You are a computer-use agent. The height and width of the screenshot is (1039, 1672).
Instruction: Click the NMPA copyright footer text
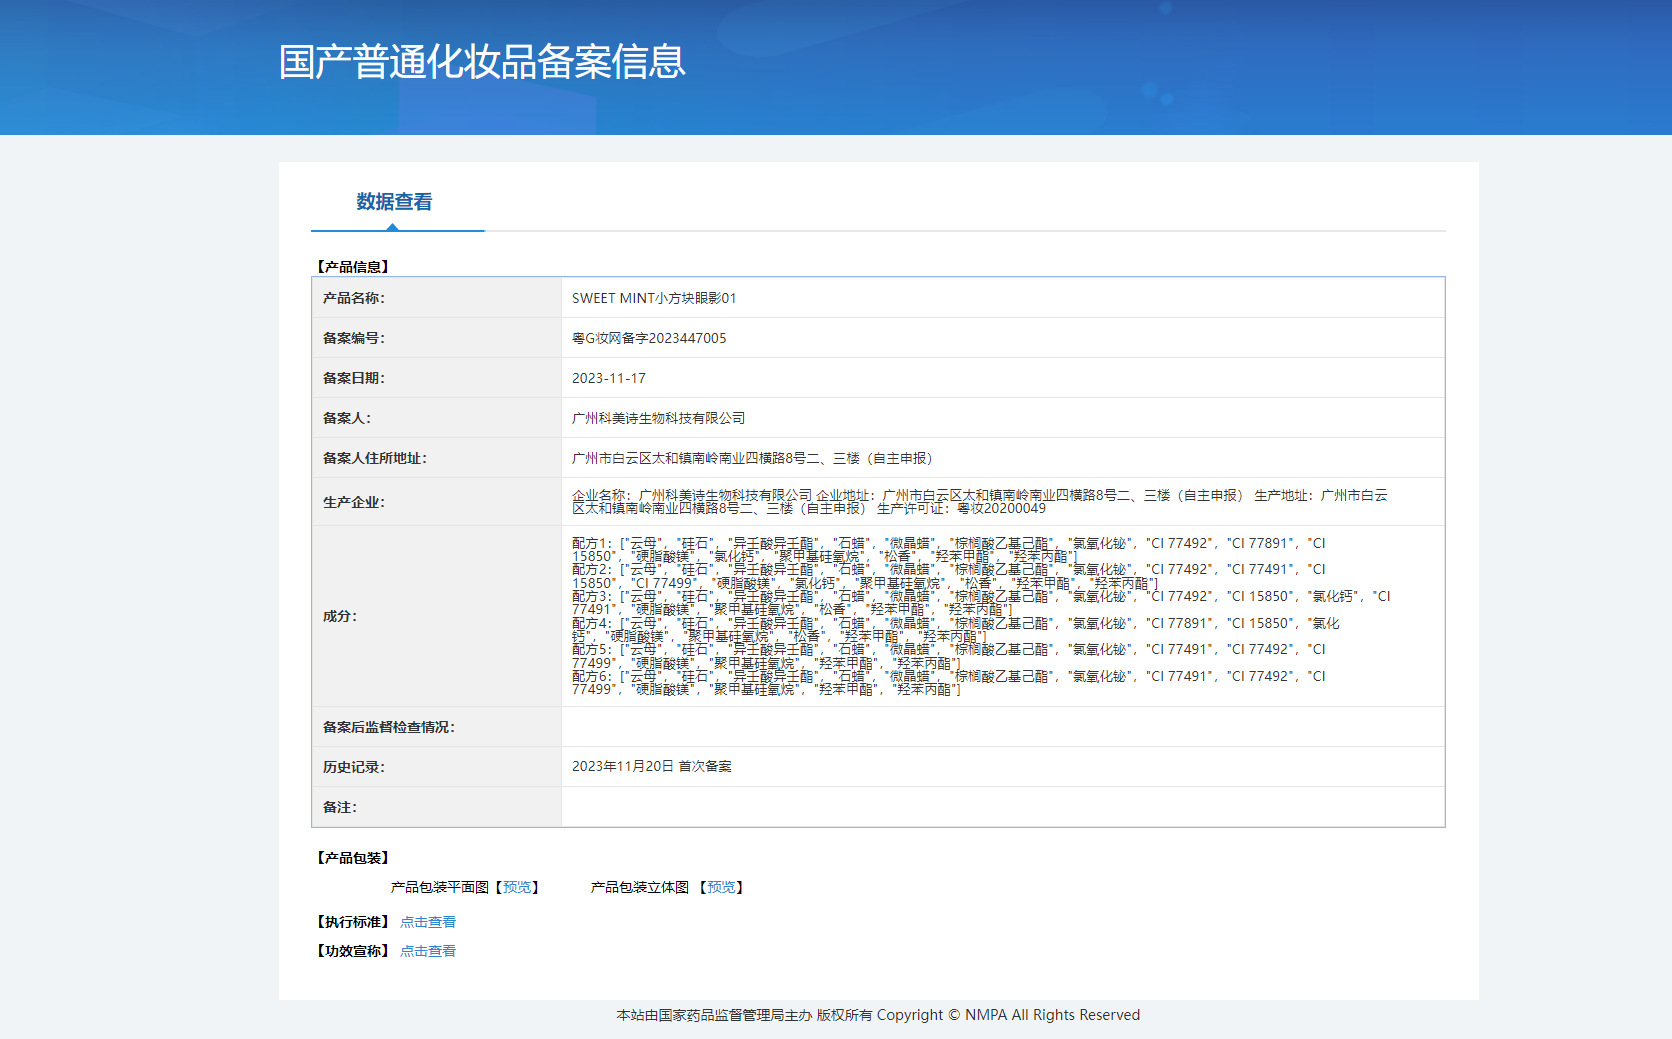point(878,1015)
